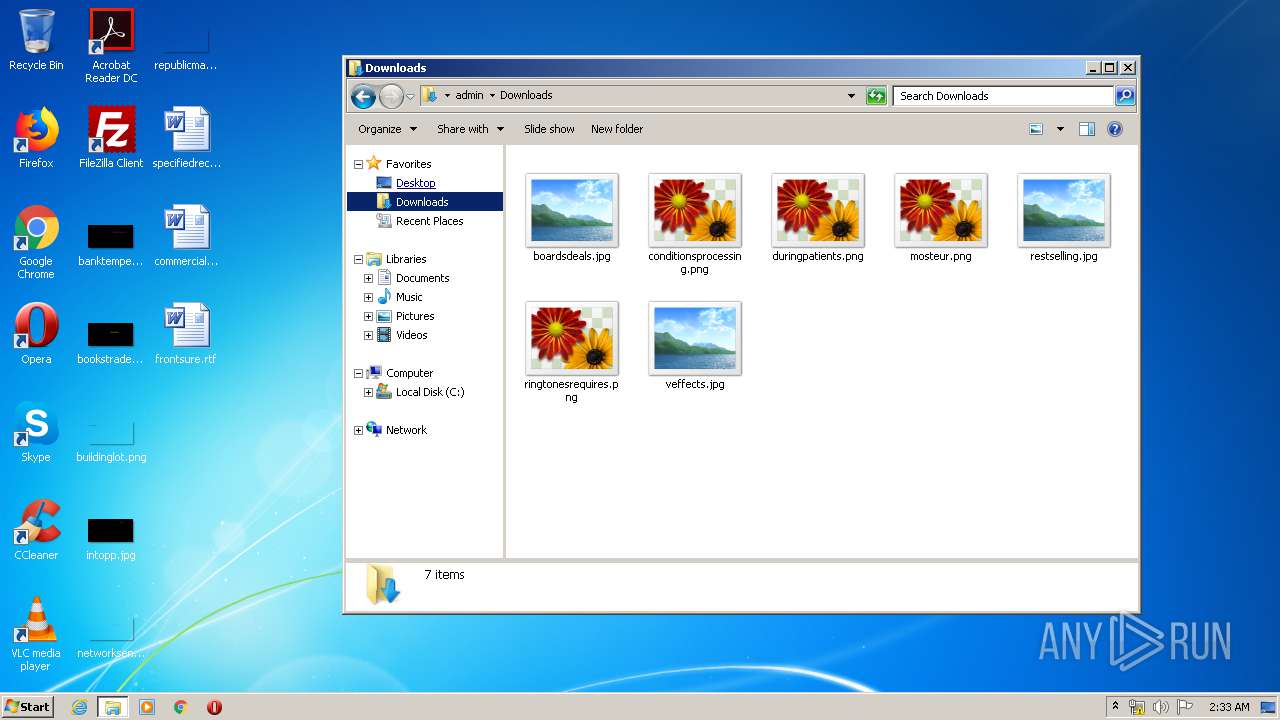This screenshot has width=1280, height=720.
Task: Collapse the Libraries tree section
Action: point(358,259)
